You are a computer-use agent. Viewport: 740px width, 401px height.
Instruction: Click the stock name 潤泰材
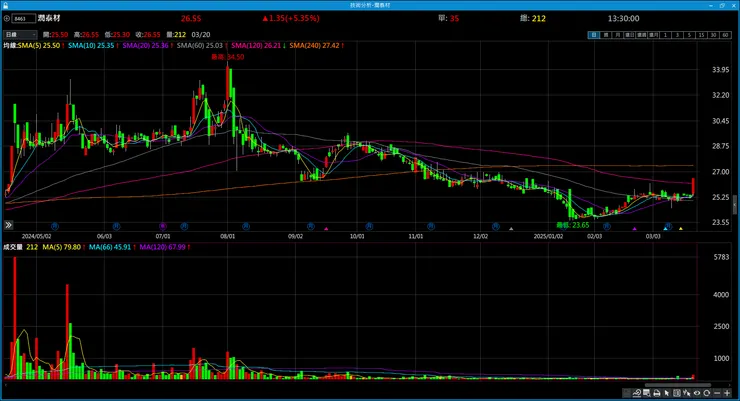point(49,18)
